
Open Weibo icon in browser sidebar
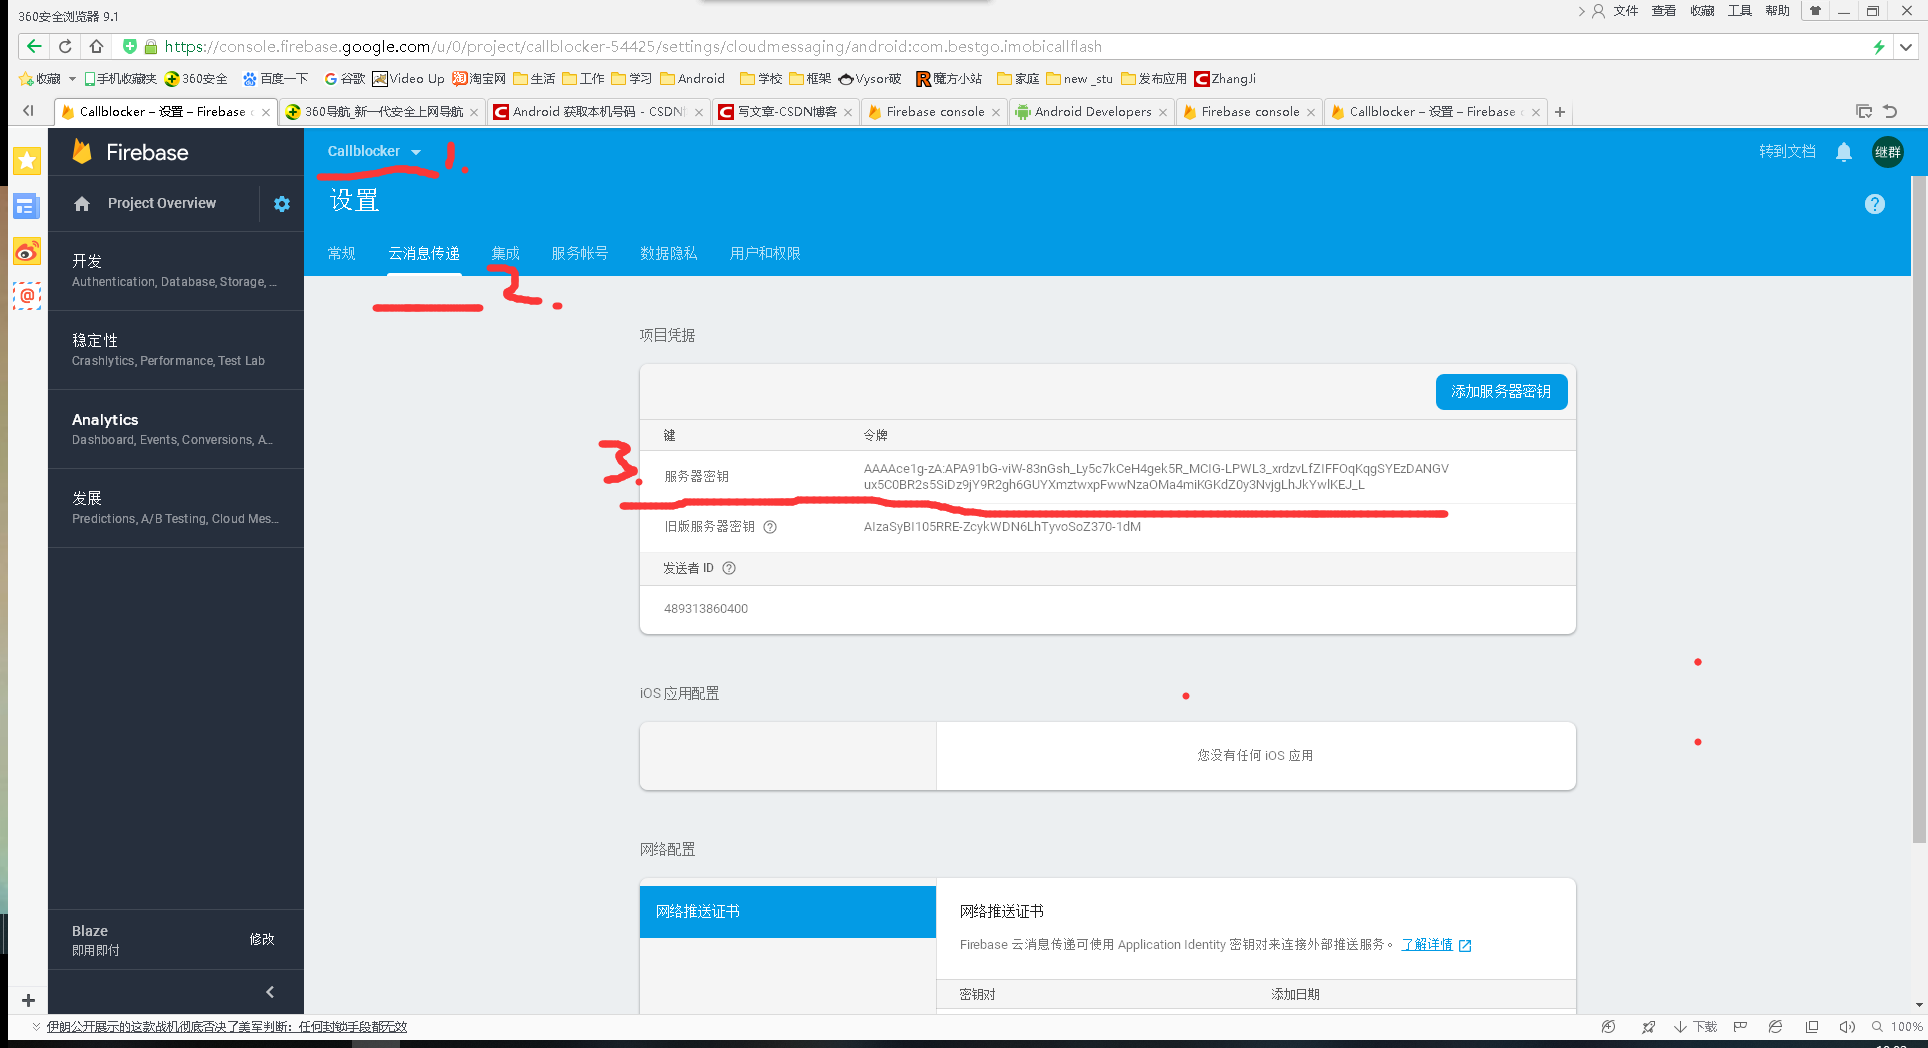click(x=27, y=252)
